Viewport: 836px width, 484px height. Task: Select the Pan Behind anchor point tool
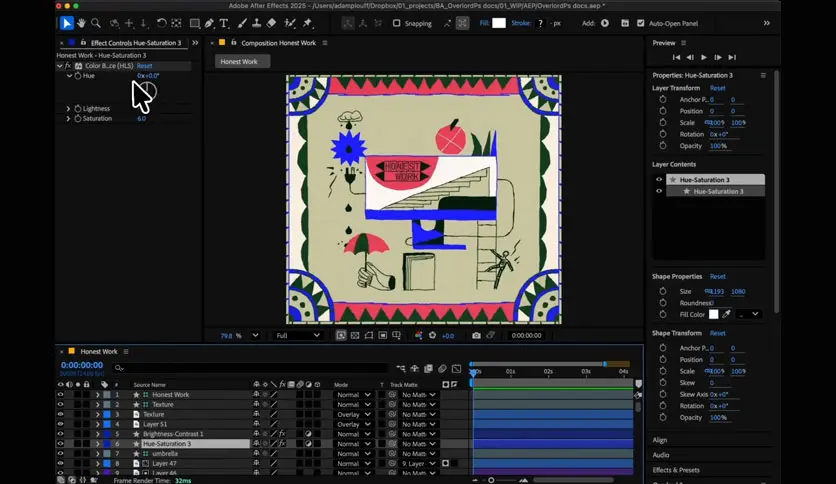click(176, 23)
